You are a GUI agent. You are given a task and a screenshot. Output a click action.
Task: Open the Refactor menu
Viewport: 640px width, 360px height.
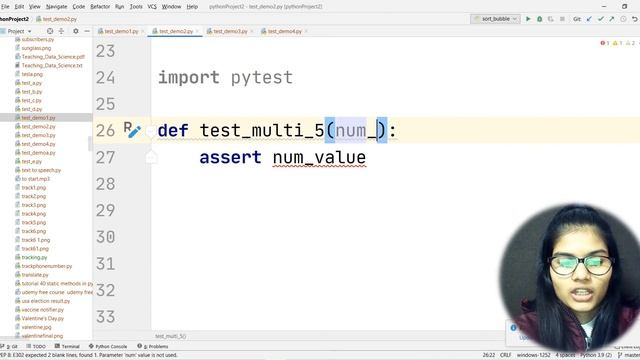pos(100,7)
